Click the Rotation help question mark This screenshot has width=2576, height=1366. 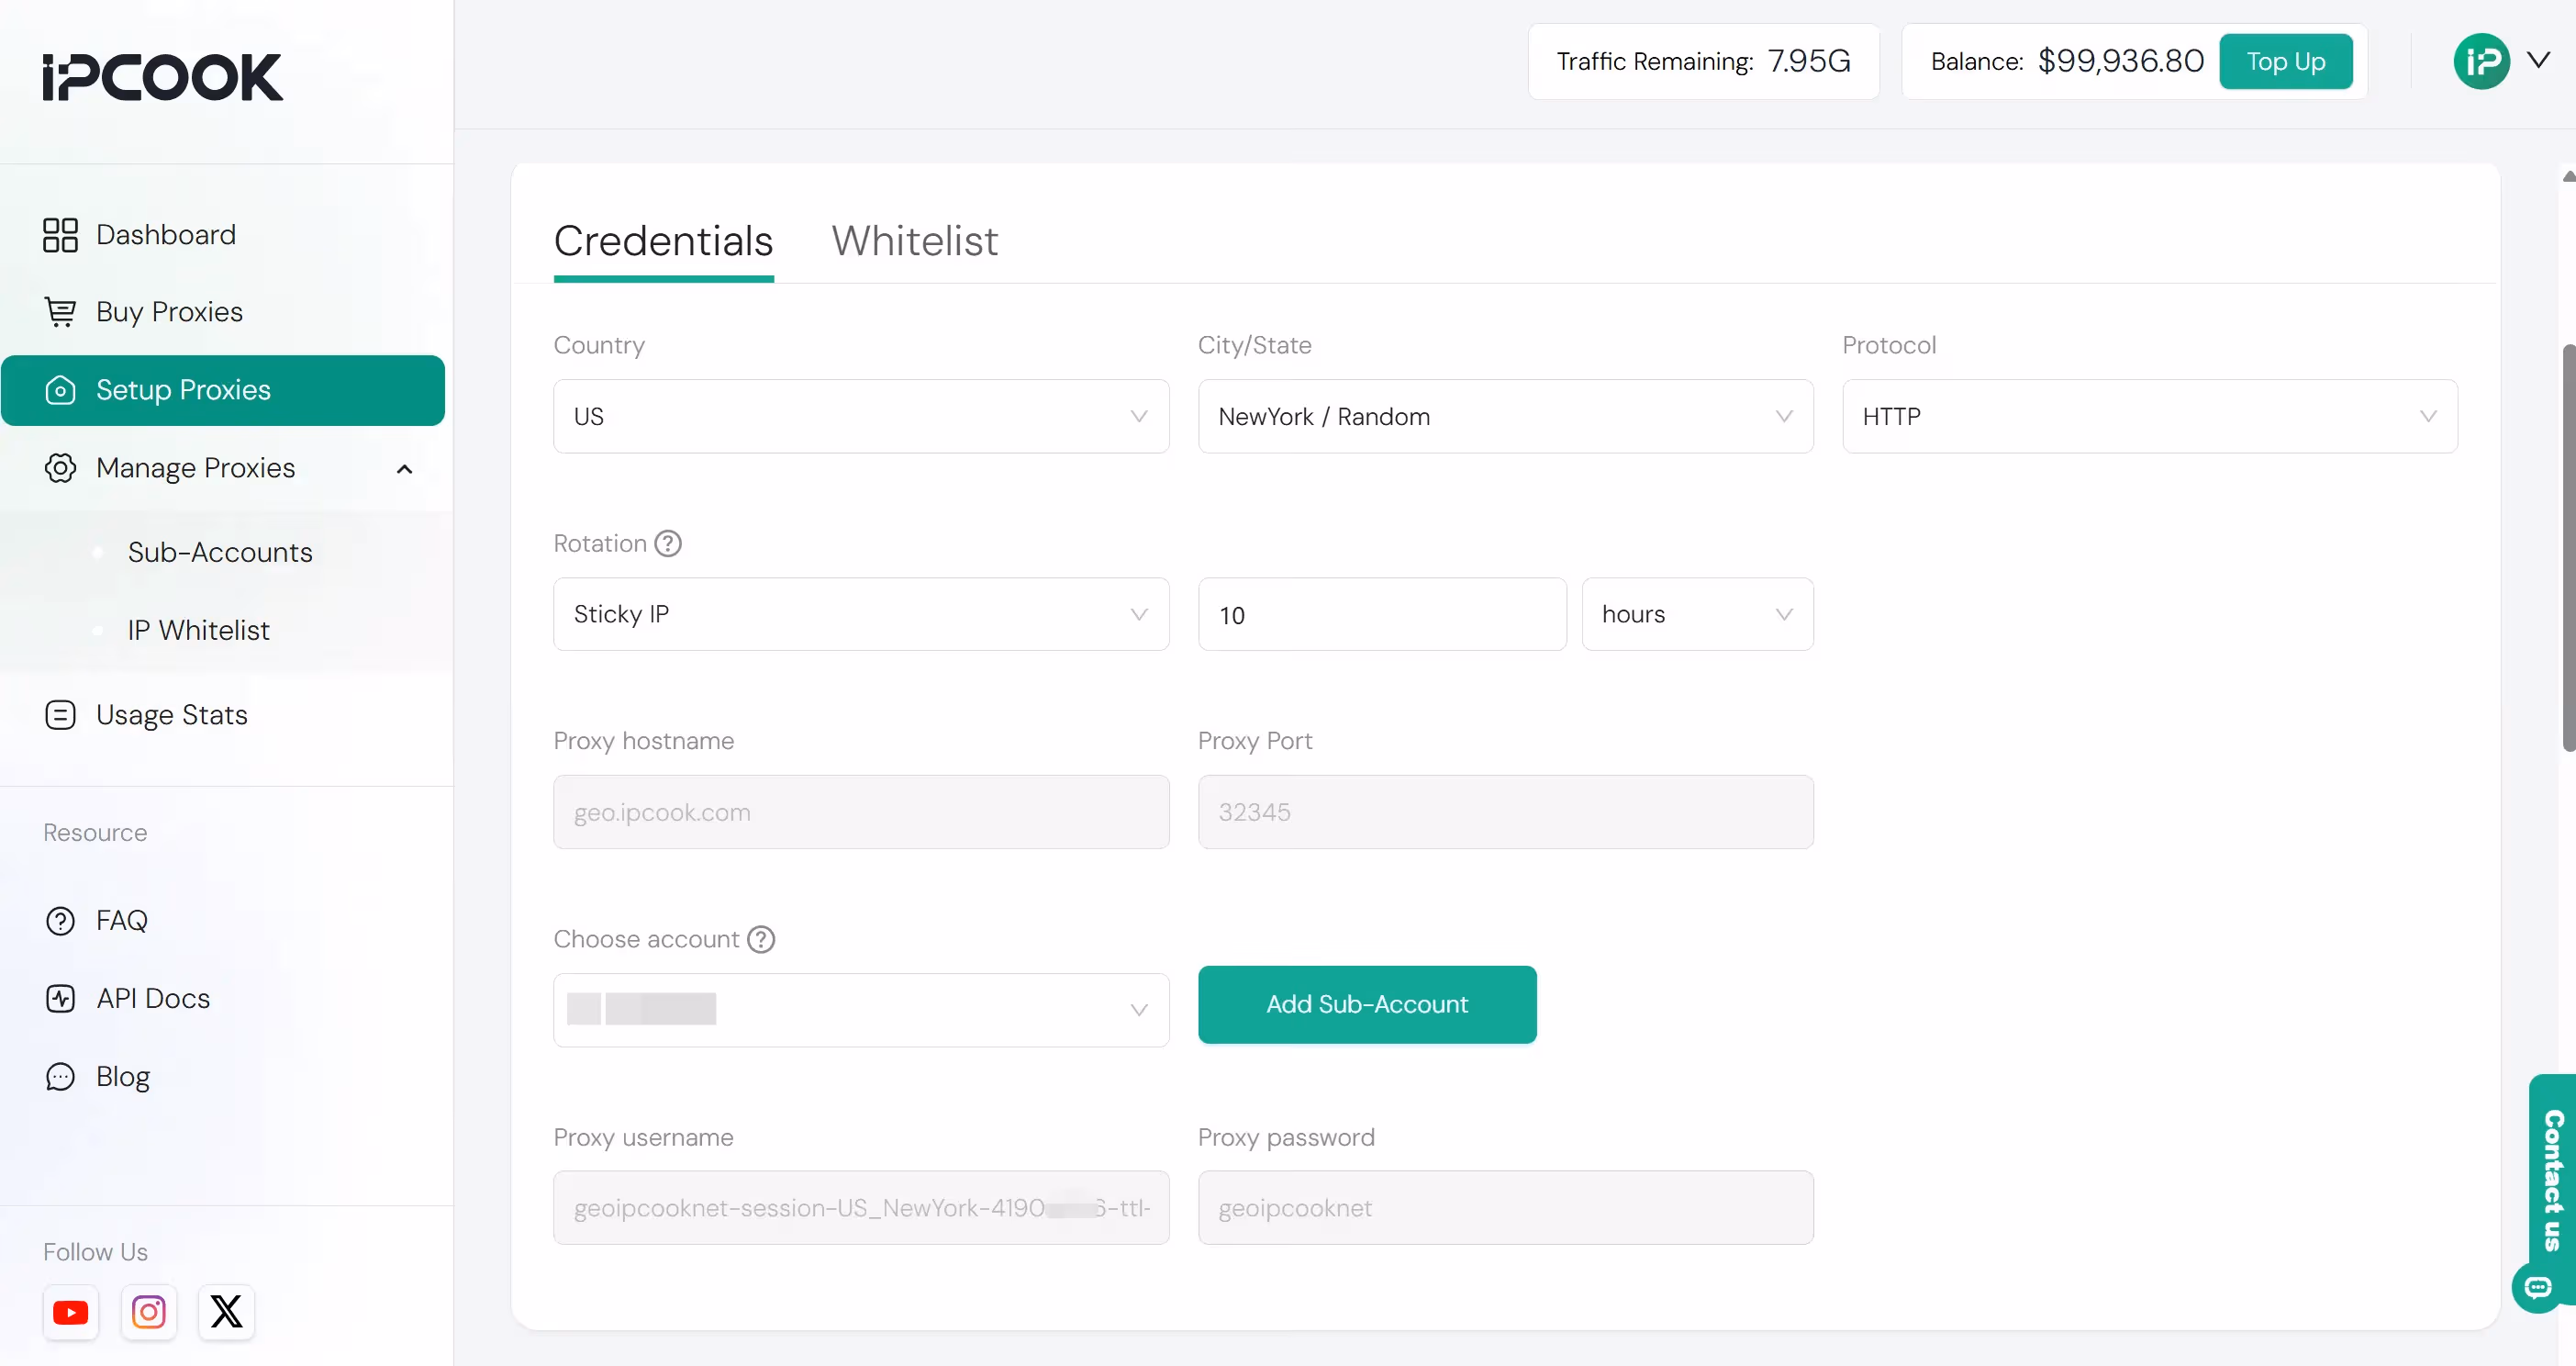click(667, 543)
